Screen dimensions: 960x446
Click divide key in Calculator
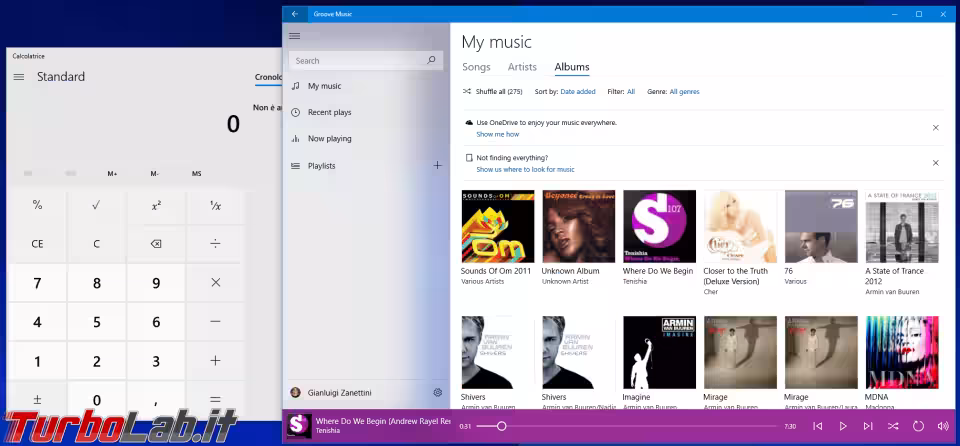(215, 244)
